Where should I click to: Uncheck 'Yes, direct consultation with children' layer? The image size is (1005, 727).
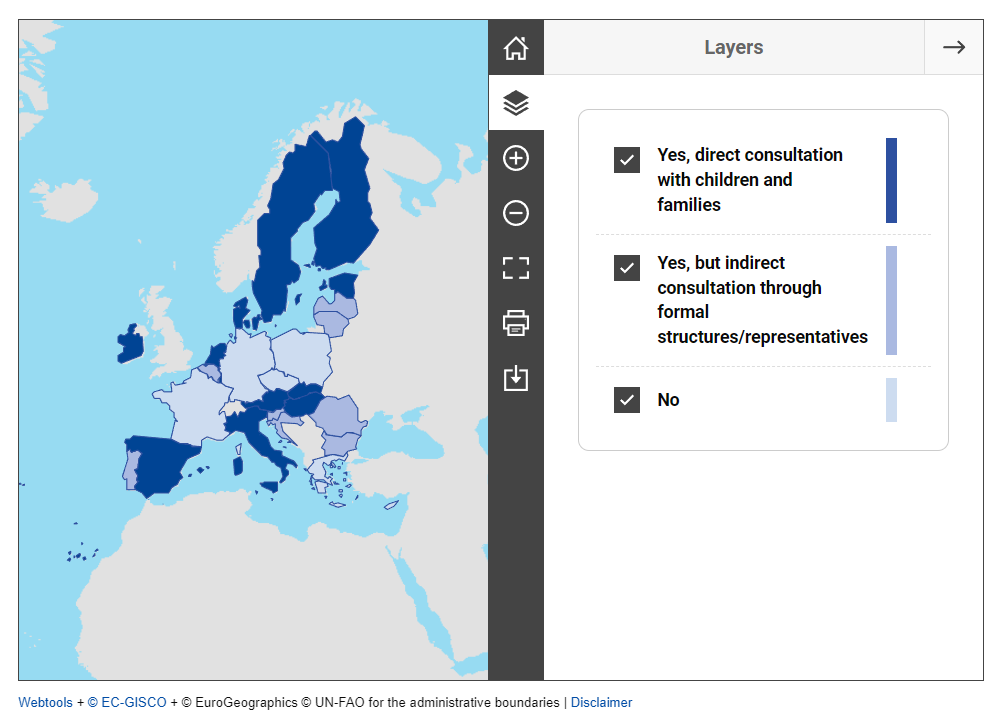[627, 160]
